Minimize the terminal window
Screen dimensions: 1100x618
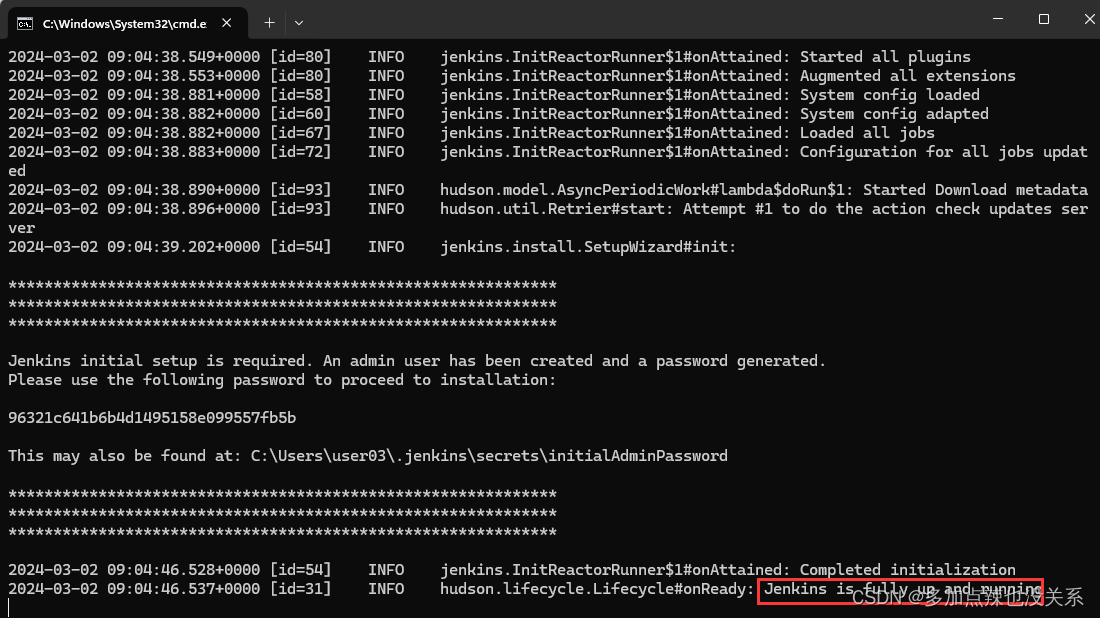998,19
